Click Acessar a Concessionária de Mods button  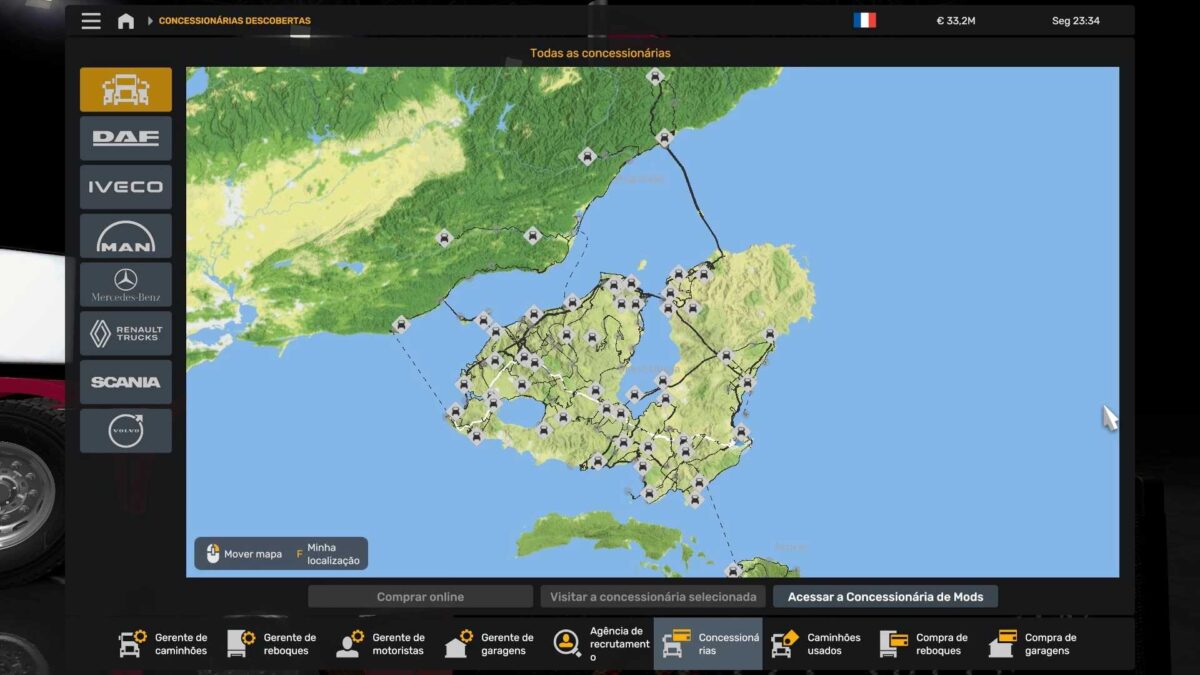[x=885, y=597]
